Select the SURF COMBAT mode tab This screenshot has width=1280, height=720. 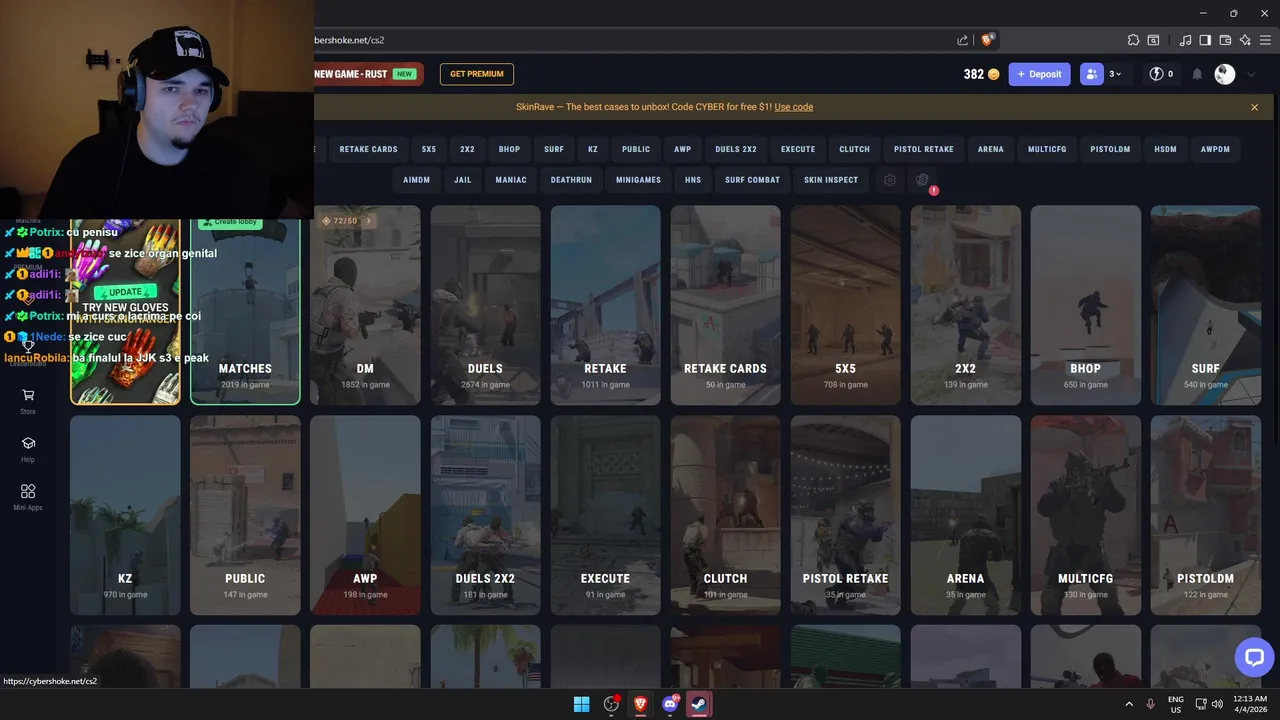[x=752, y=180]
